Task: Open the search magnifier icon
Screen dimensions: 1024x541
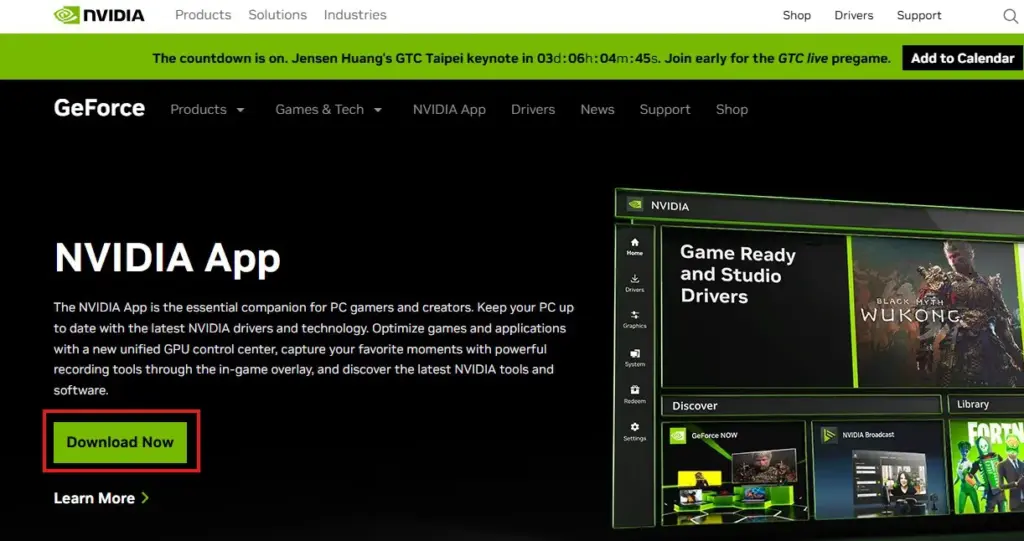Action: (1010, 16)
